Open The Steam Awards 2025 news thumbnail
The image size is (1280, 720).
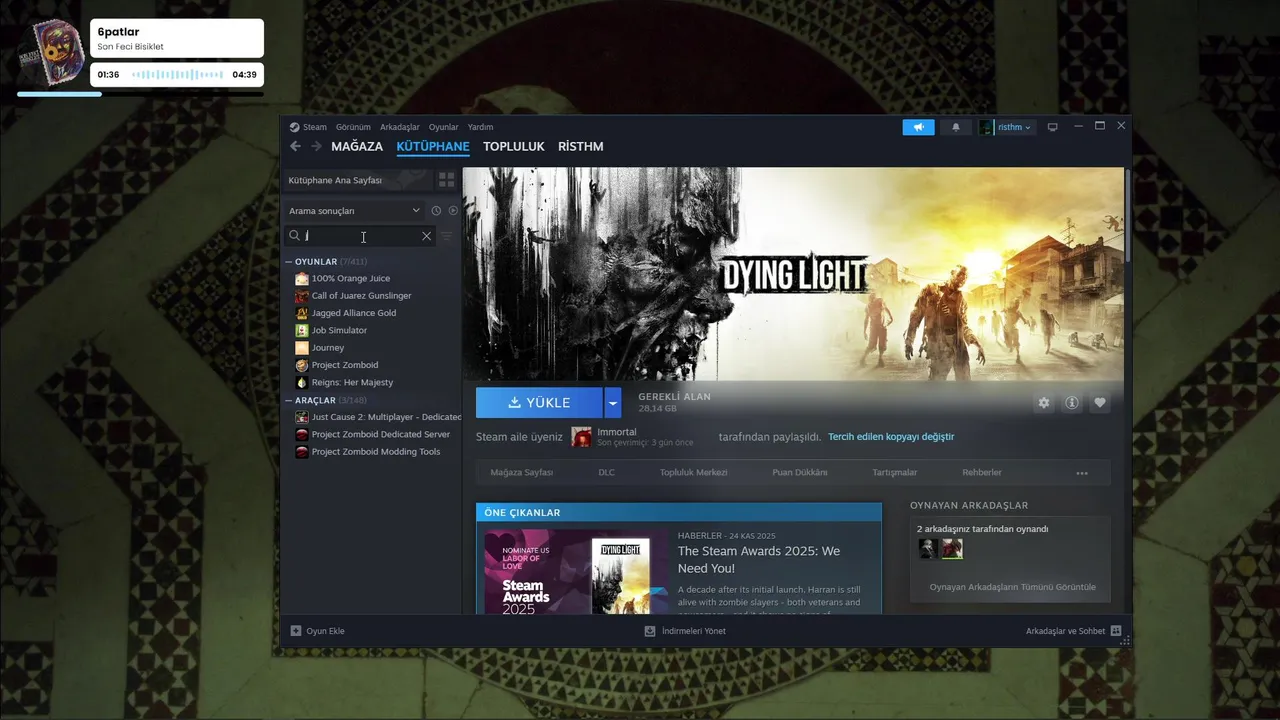coord(577,571)
